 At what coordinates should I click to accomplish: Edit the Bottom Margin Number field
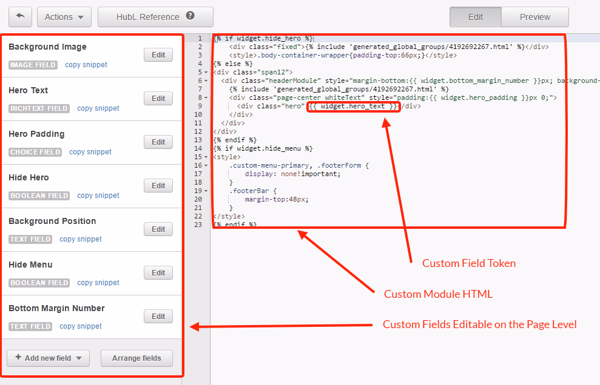(x=158, y=316)
